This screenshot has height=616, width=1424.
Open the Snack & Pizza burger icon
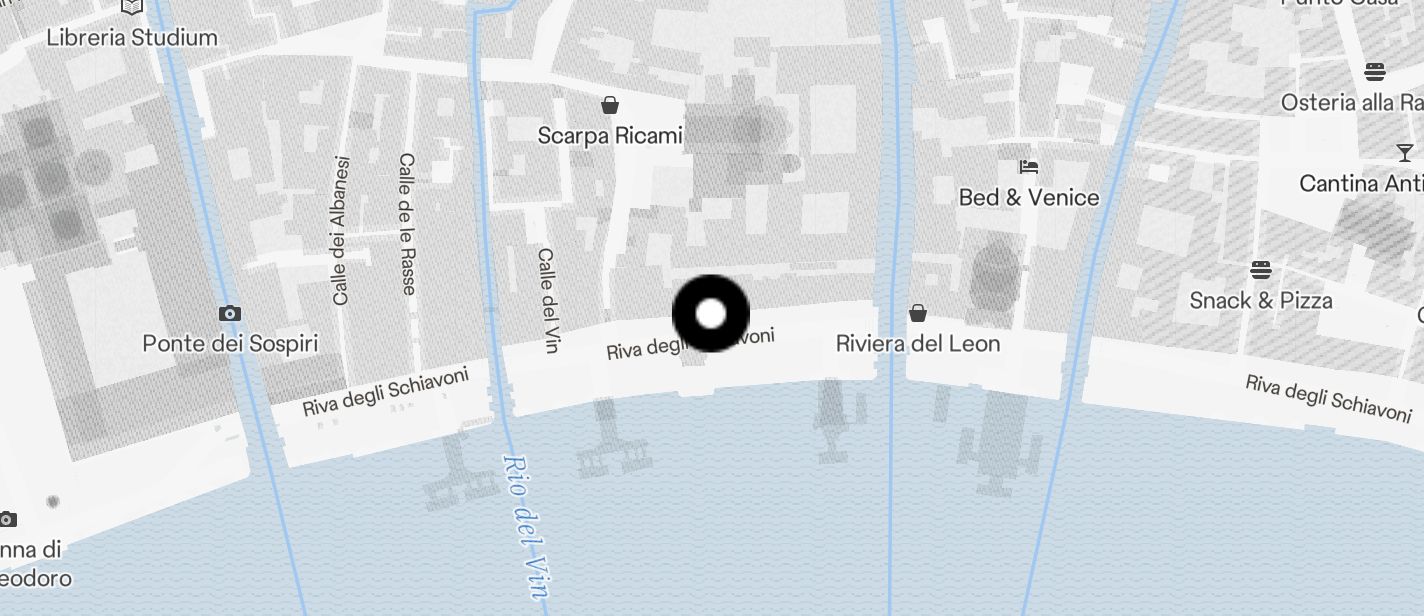click(1260, 270)
